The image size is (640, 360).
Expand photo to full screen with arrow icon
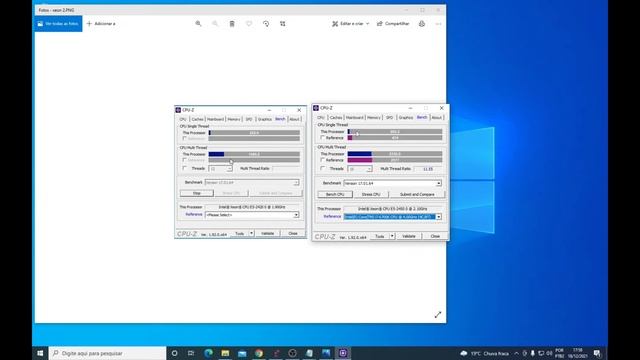[x=438, y=315]
